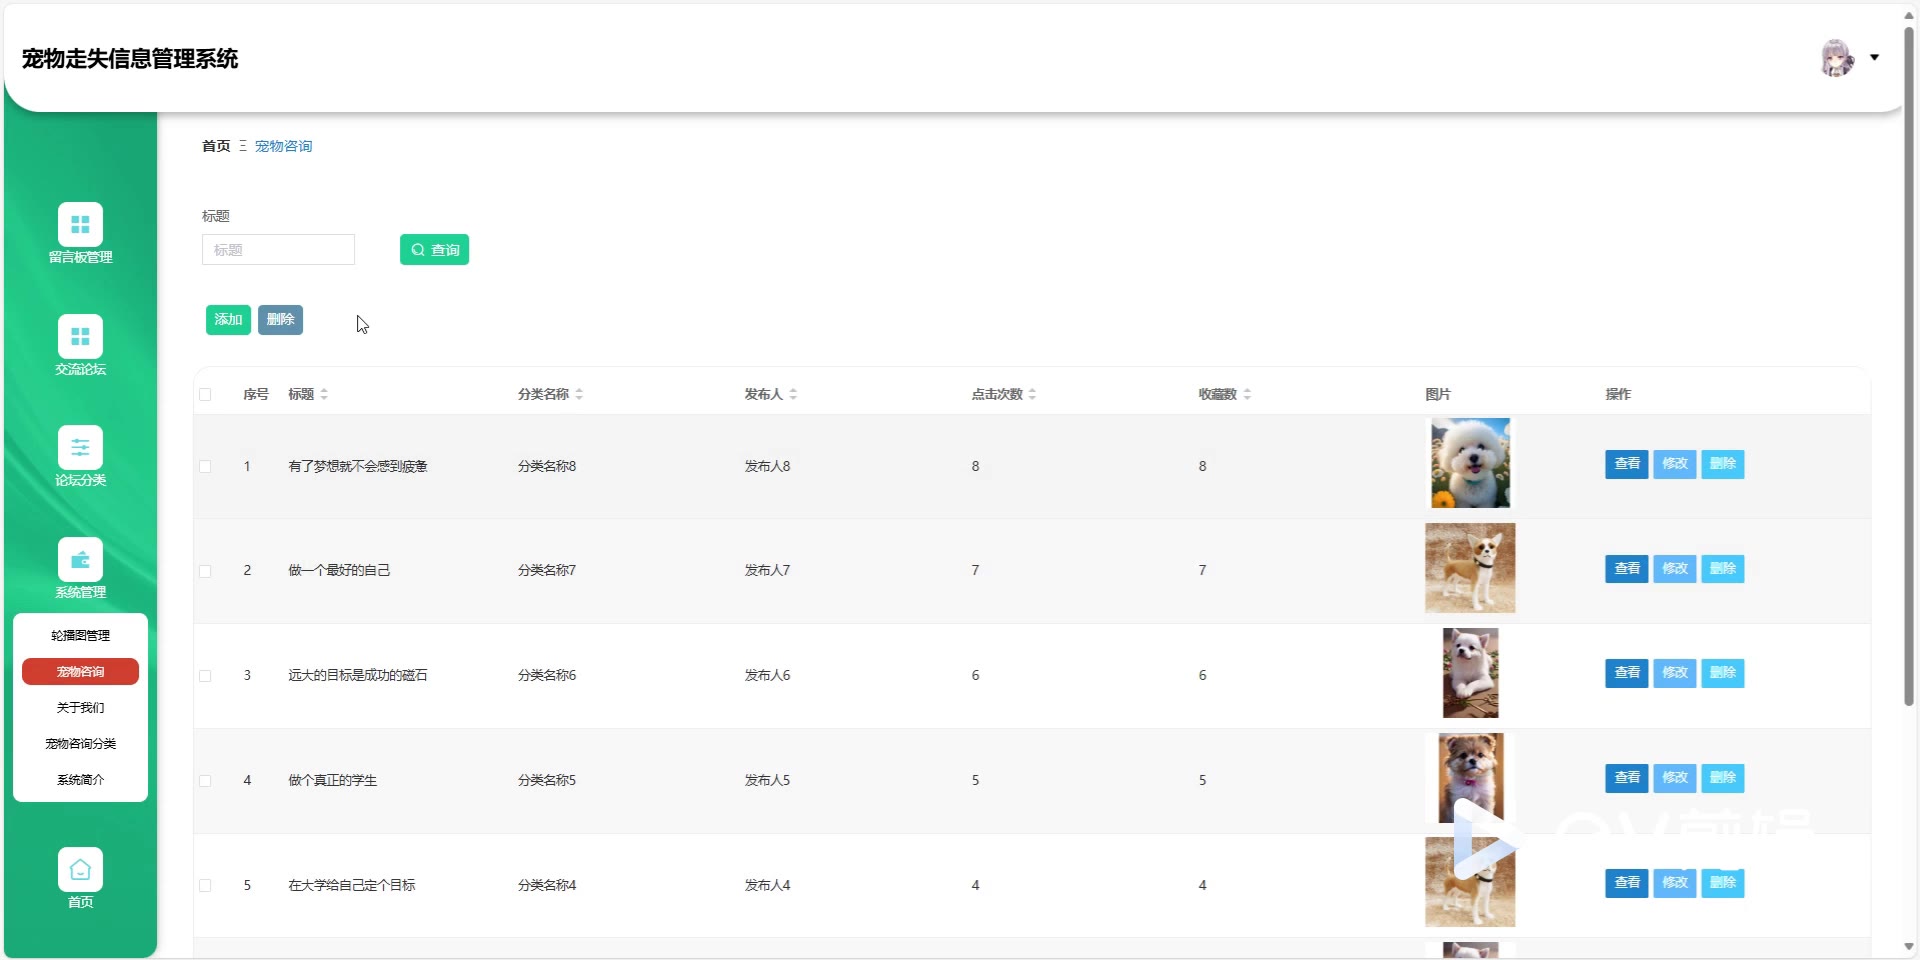Click the 标题 search input field
Viewport: 1920px width, 960px height.
[x=278, y=250]
